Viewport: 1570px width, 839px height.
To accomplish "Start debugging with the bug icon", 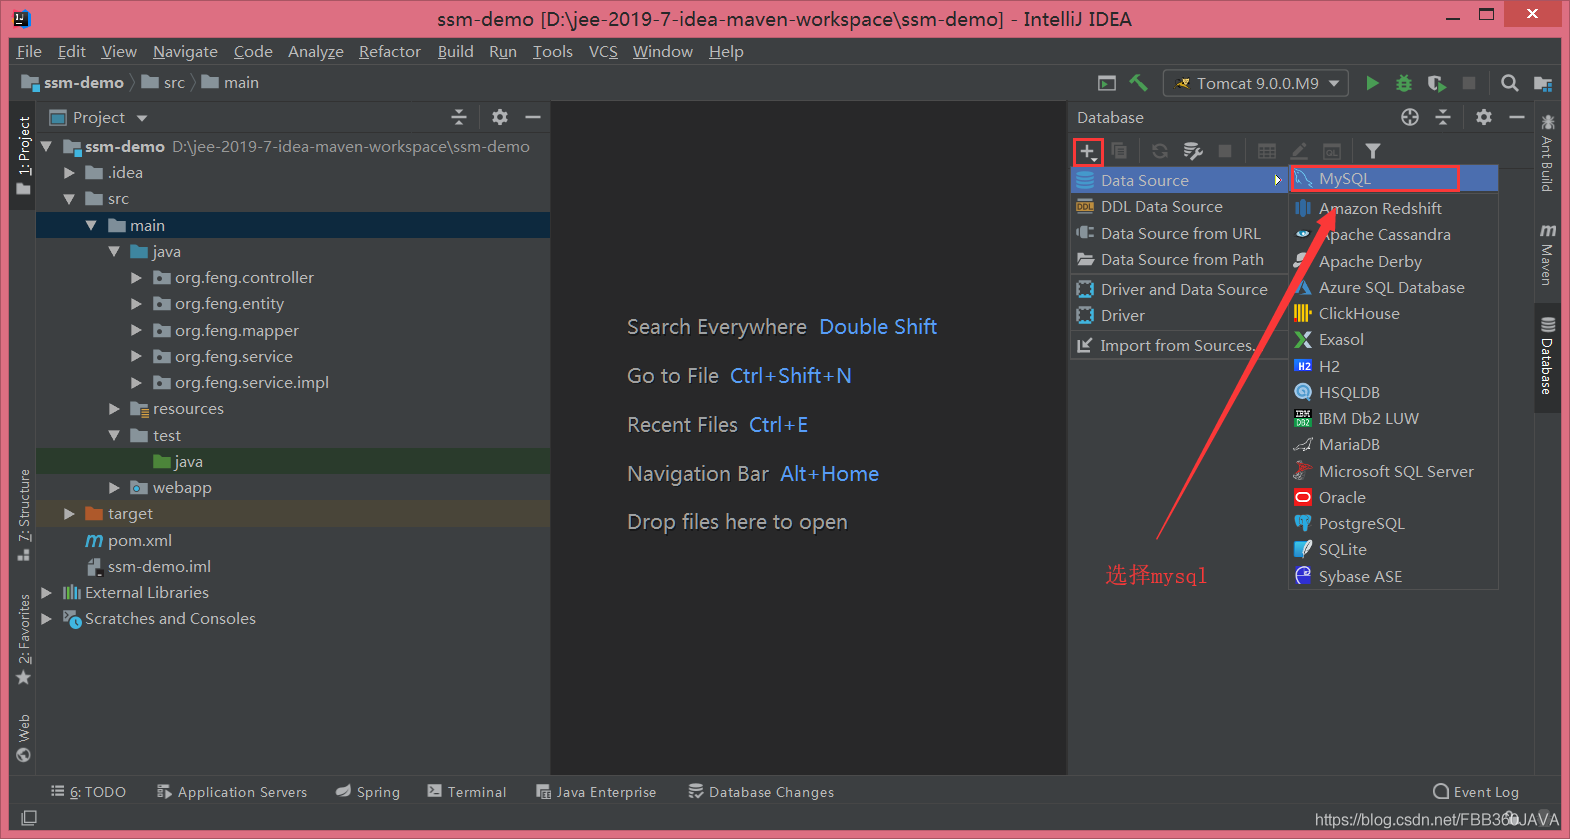I will 1404,83.
